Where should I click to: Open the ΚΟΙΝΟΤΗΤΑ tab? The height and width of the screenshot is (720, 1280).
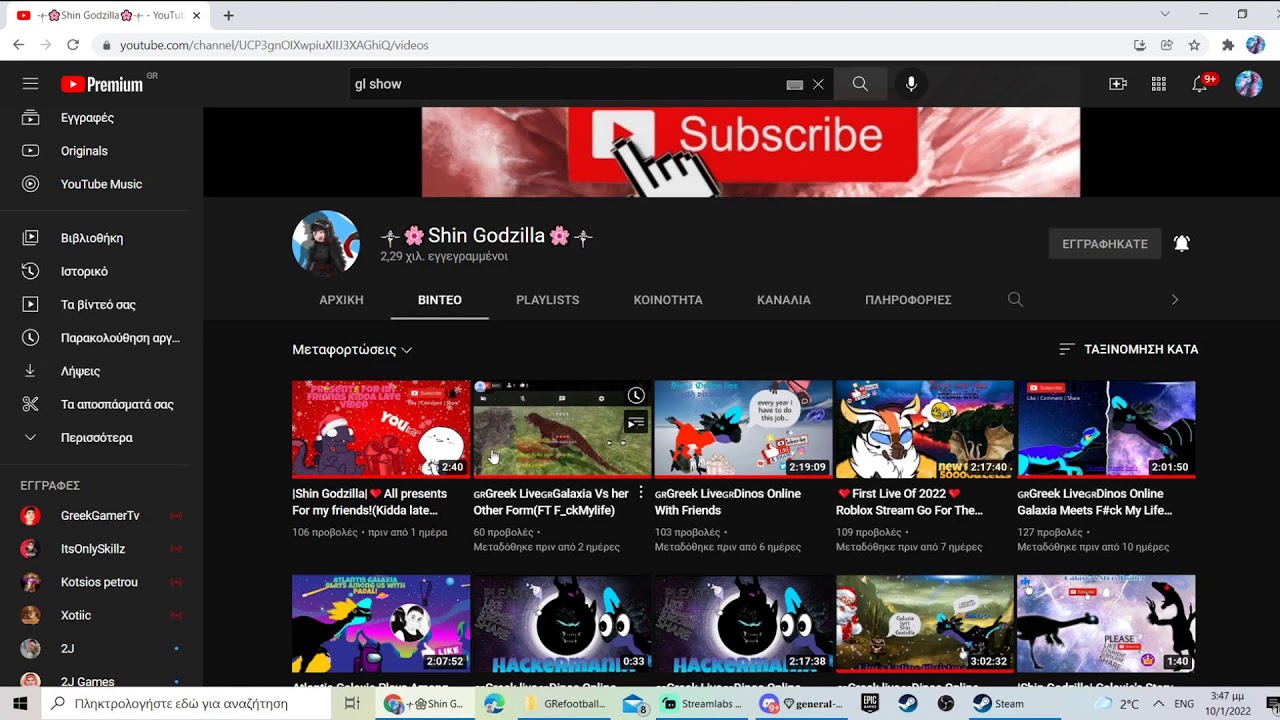pos(668,300)
